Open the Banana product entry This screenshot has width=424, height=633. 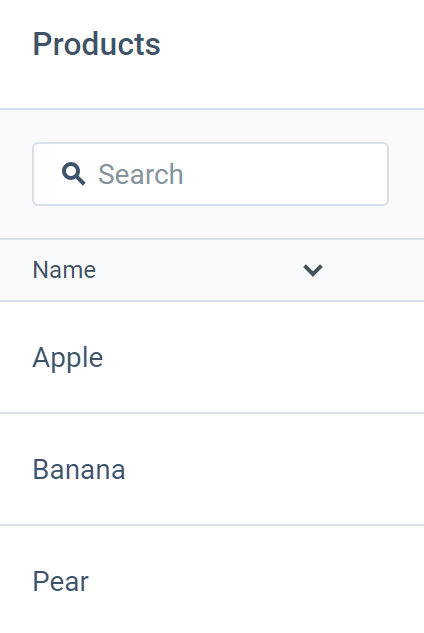(x=79, y=470)
